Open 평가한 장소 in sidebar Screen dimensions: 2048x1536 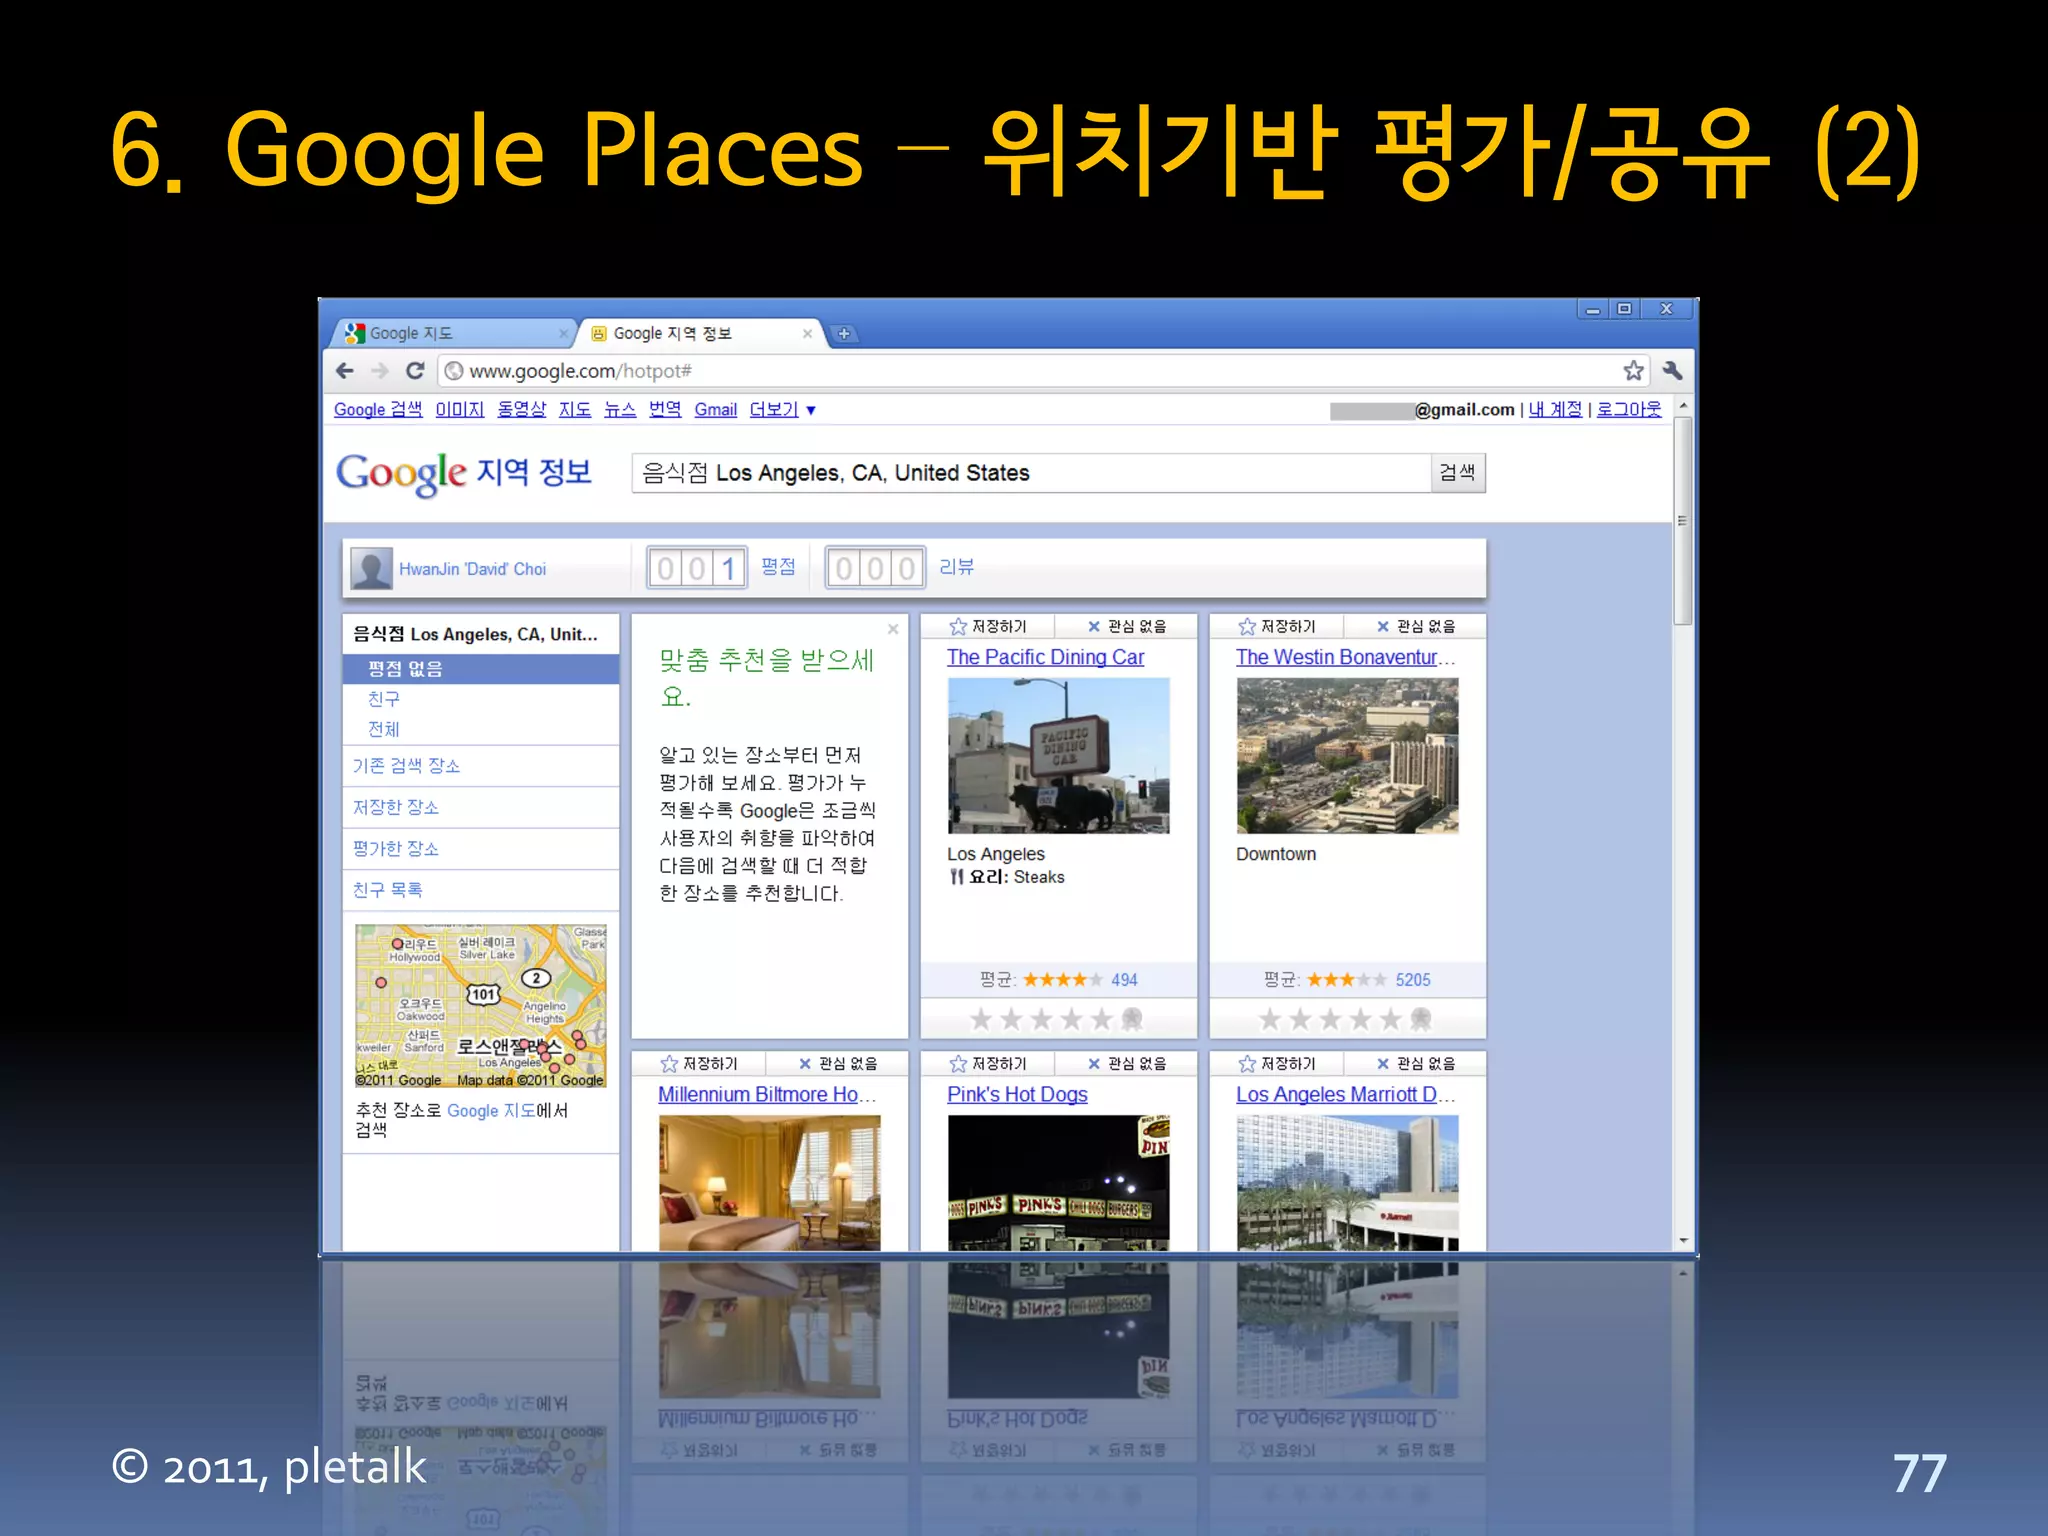pos(396,849)
